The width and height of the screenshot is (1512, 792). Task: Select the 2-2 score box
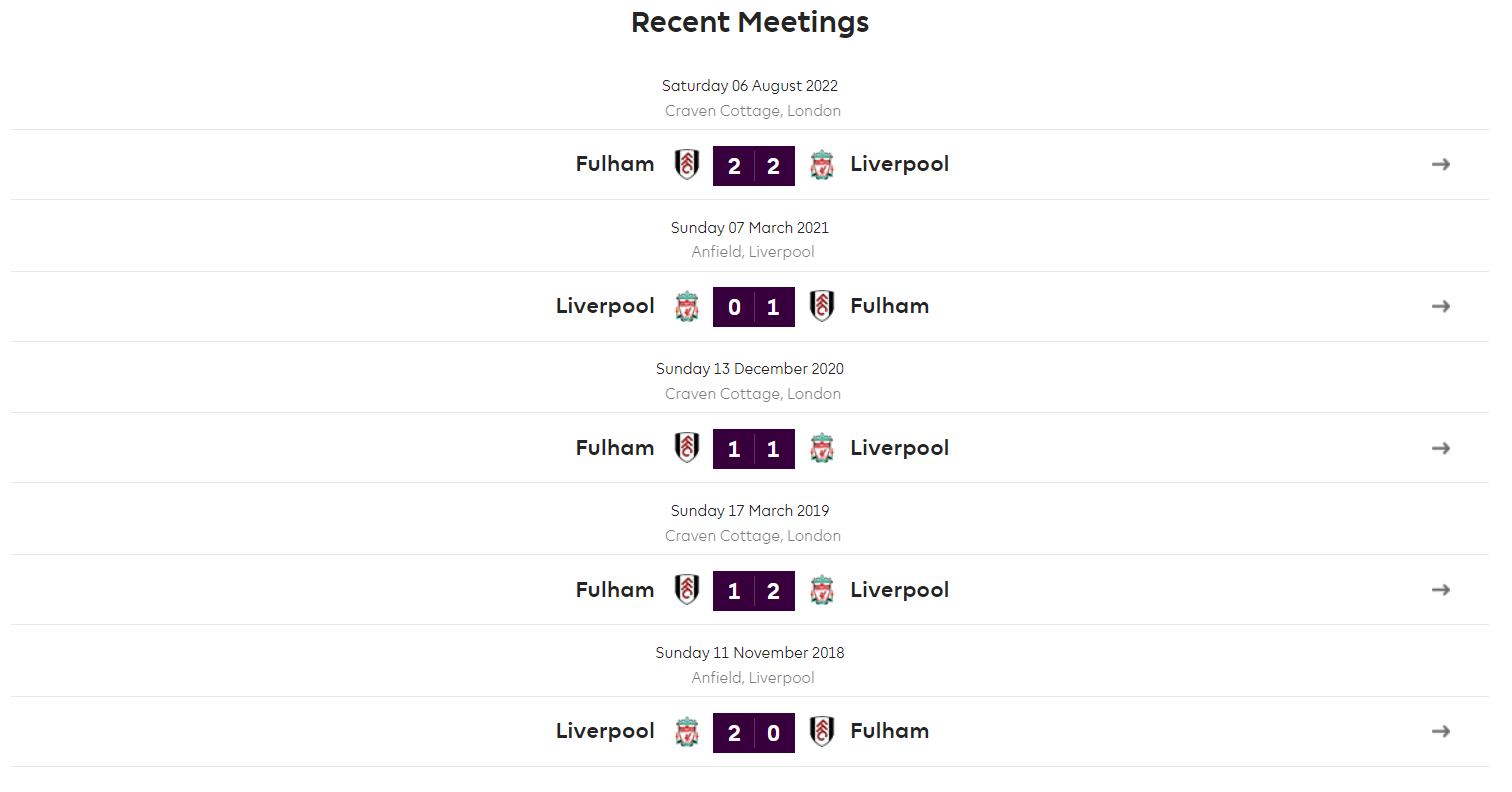point(754,166)
